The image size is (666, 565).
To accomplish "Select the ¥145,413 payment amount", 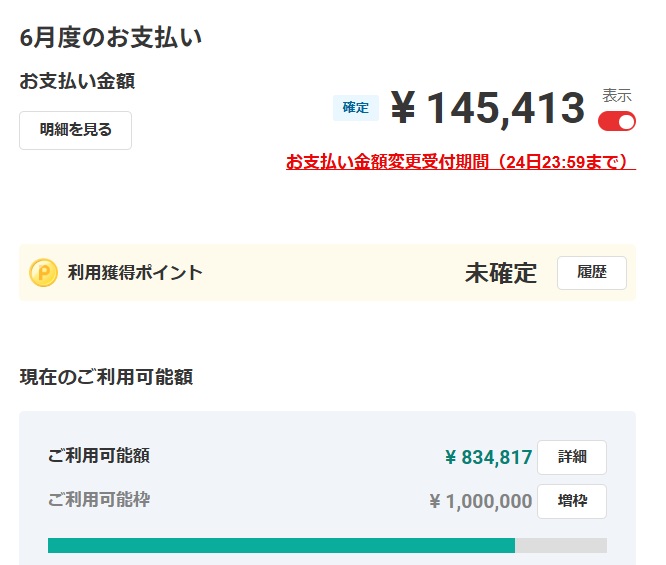I will coord(488,108).
